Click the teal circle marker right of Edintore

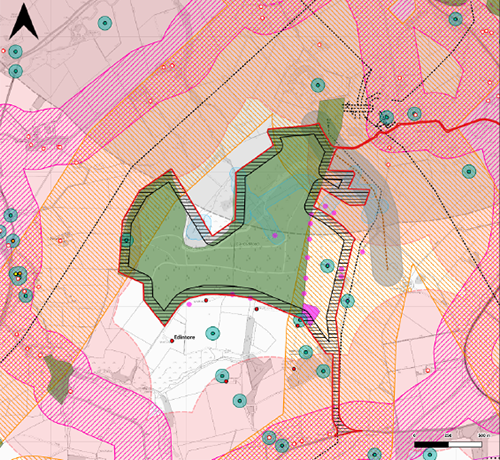[212, 333]
